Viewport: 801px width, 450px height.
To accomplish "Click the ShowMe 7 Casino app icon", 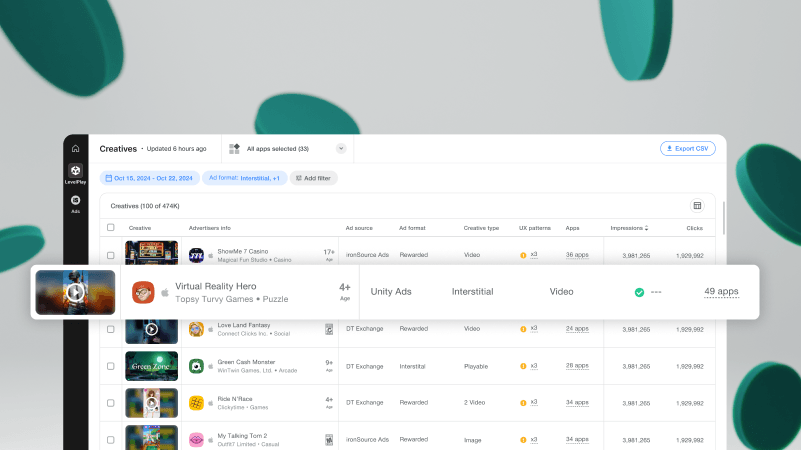I will pyautogui.click(x=196, y=255).
